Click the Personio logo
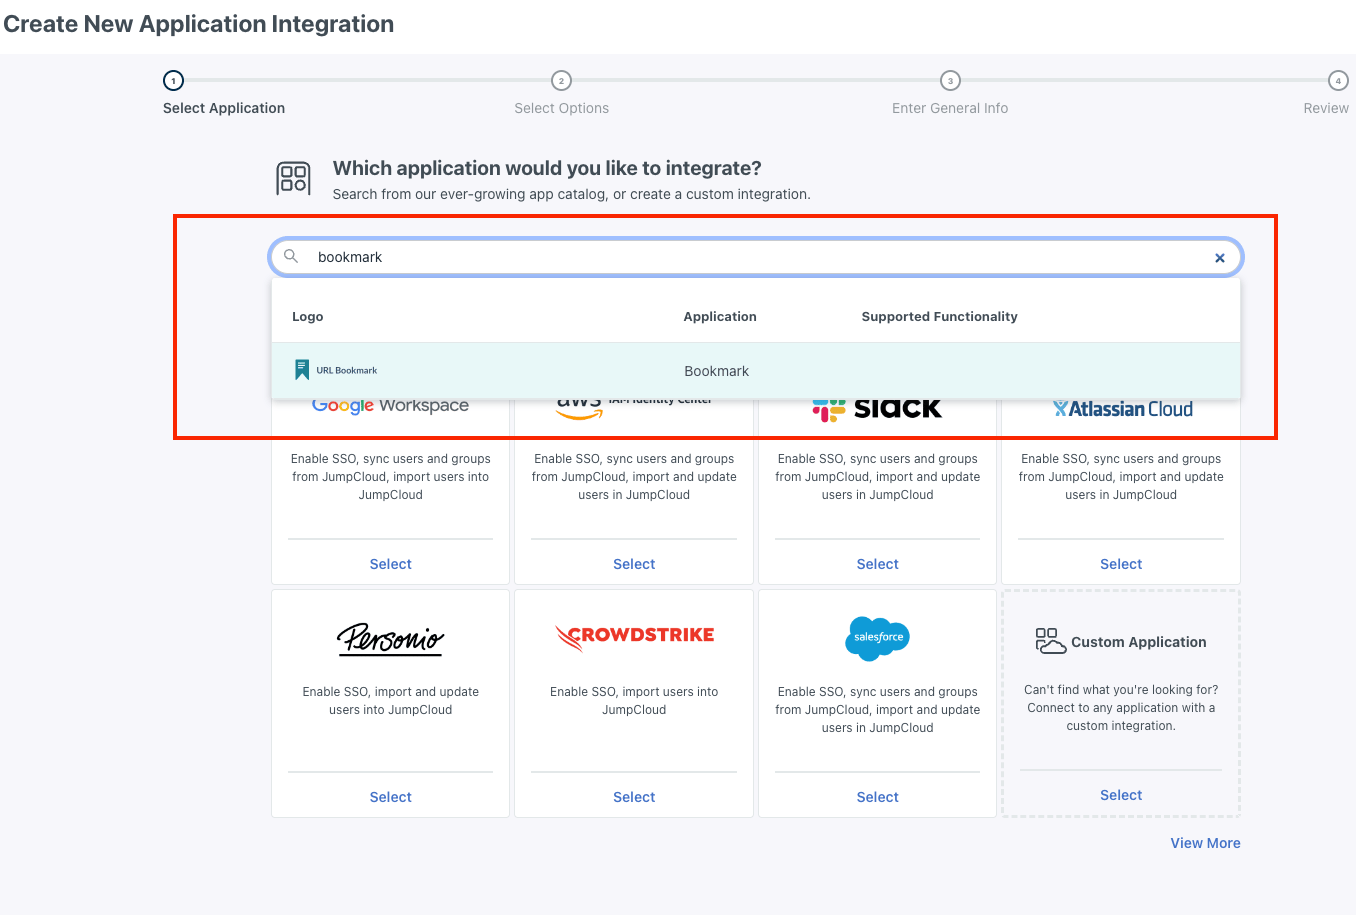 coord(390,638)
